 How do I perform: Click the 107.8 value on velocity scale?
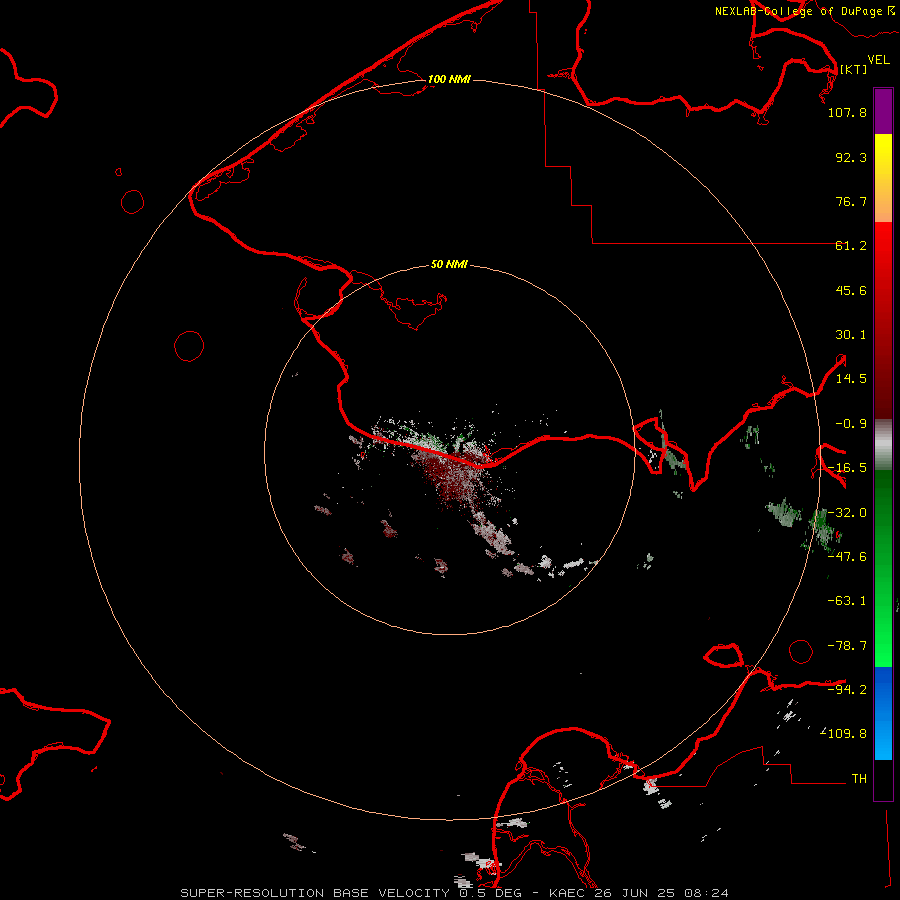tap(847, 112)
